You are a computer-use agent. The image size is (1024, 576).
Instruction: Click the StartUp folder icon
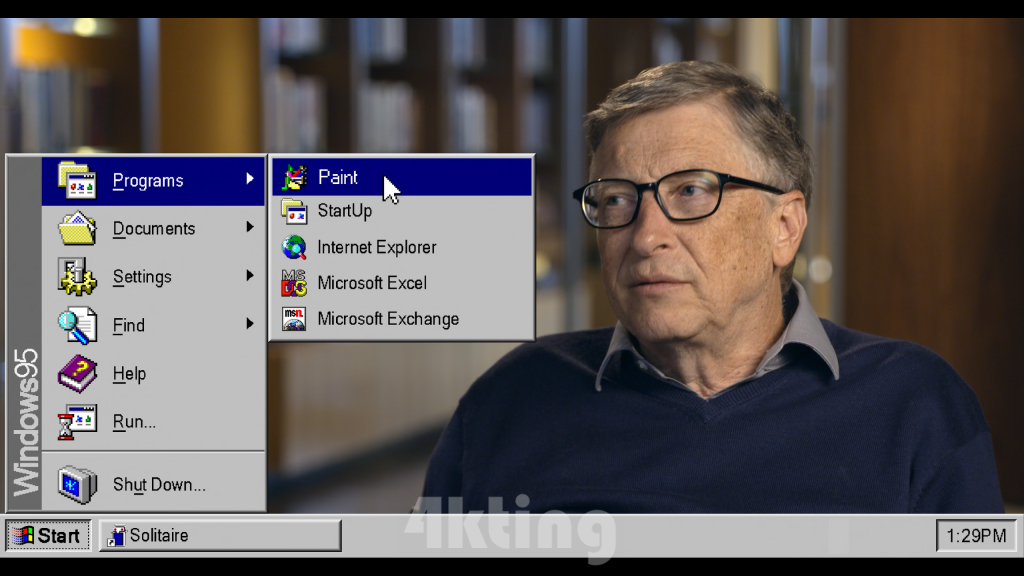[x=295, y=212]
